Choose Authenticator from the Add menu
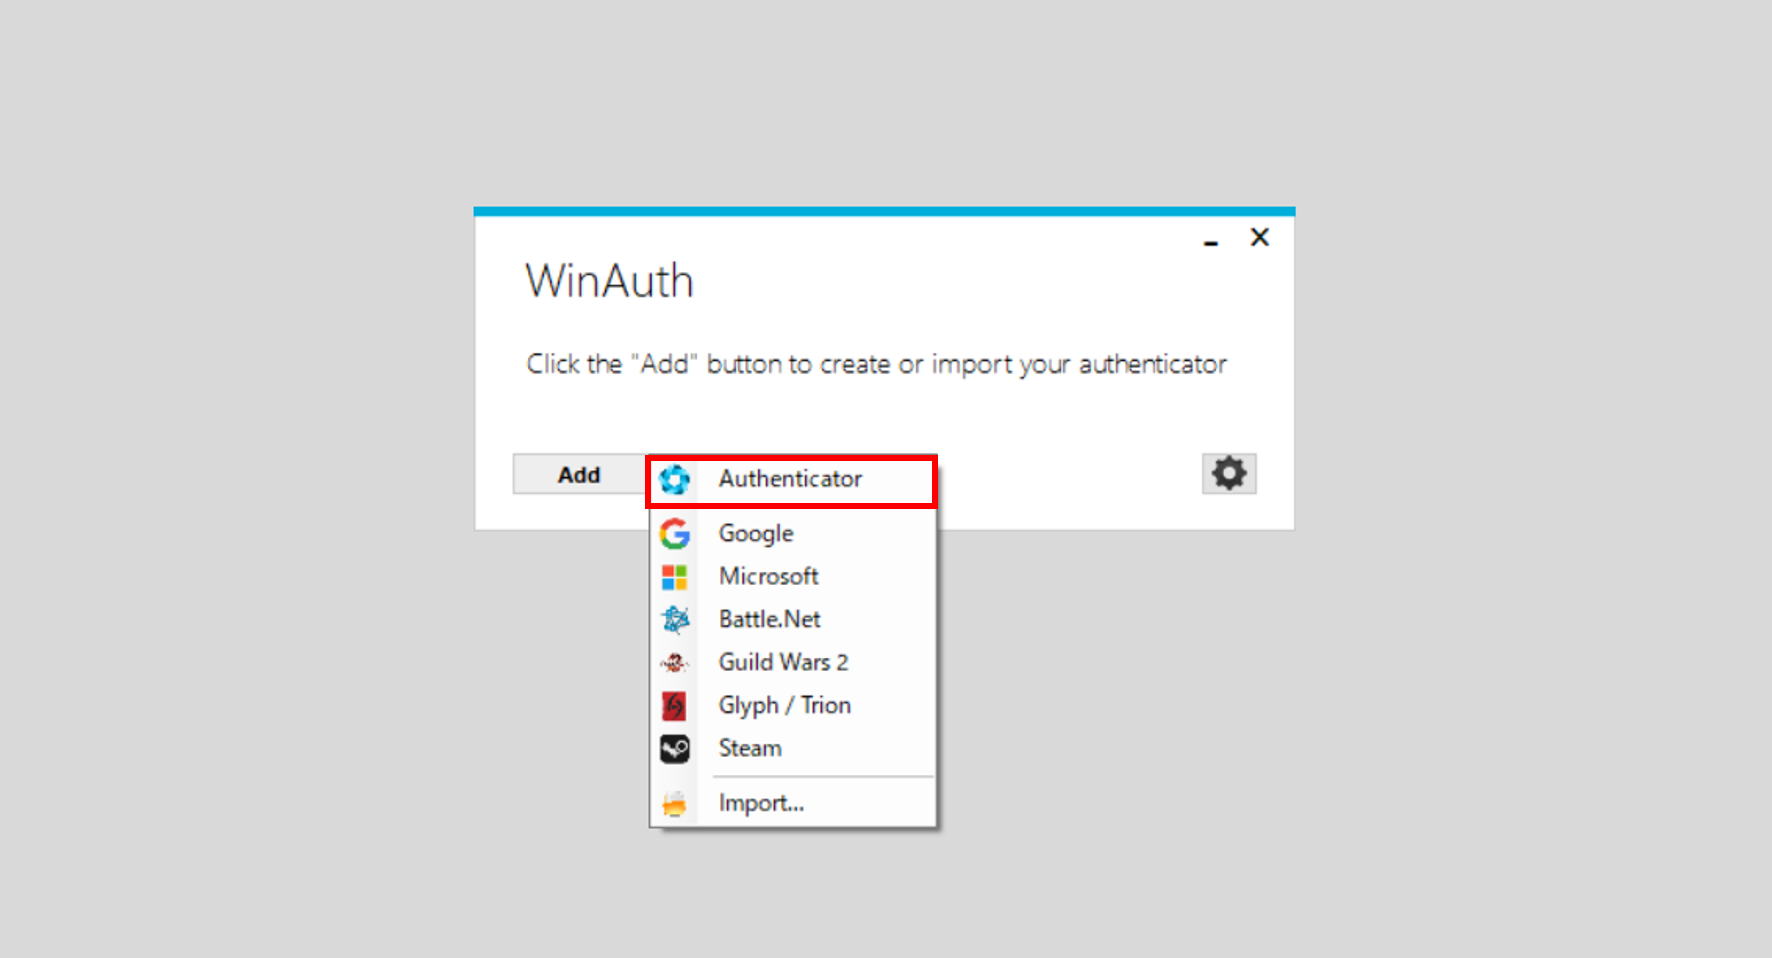 click(792, 480)
